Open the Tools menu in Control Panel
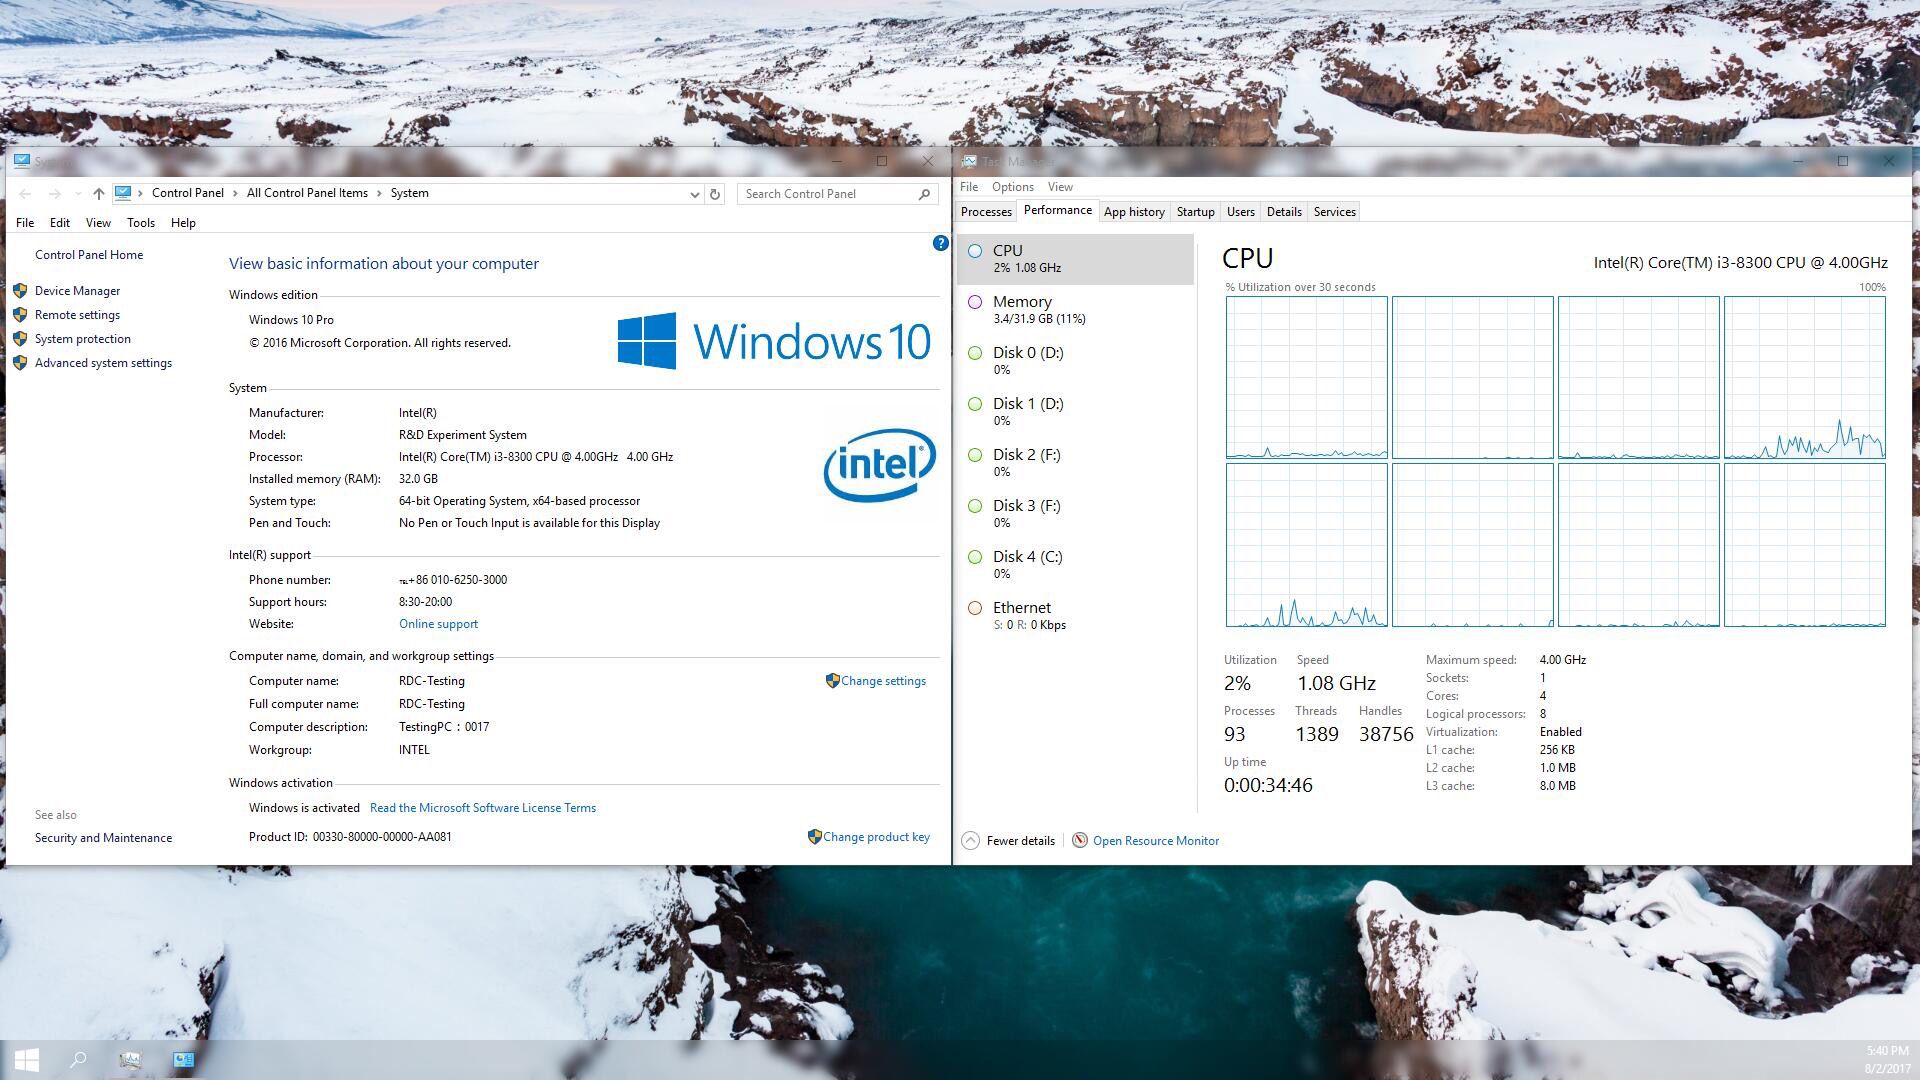The height and width of the screenshot is (1080, 1920). click(x=140, y=223)
